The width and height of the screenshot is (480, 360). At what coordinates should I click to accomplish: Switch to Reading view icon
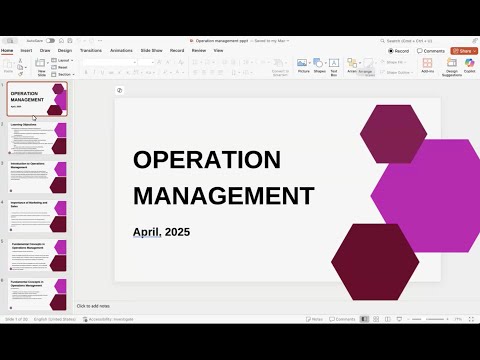[x=388, y=319]
